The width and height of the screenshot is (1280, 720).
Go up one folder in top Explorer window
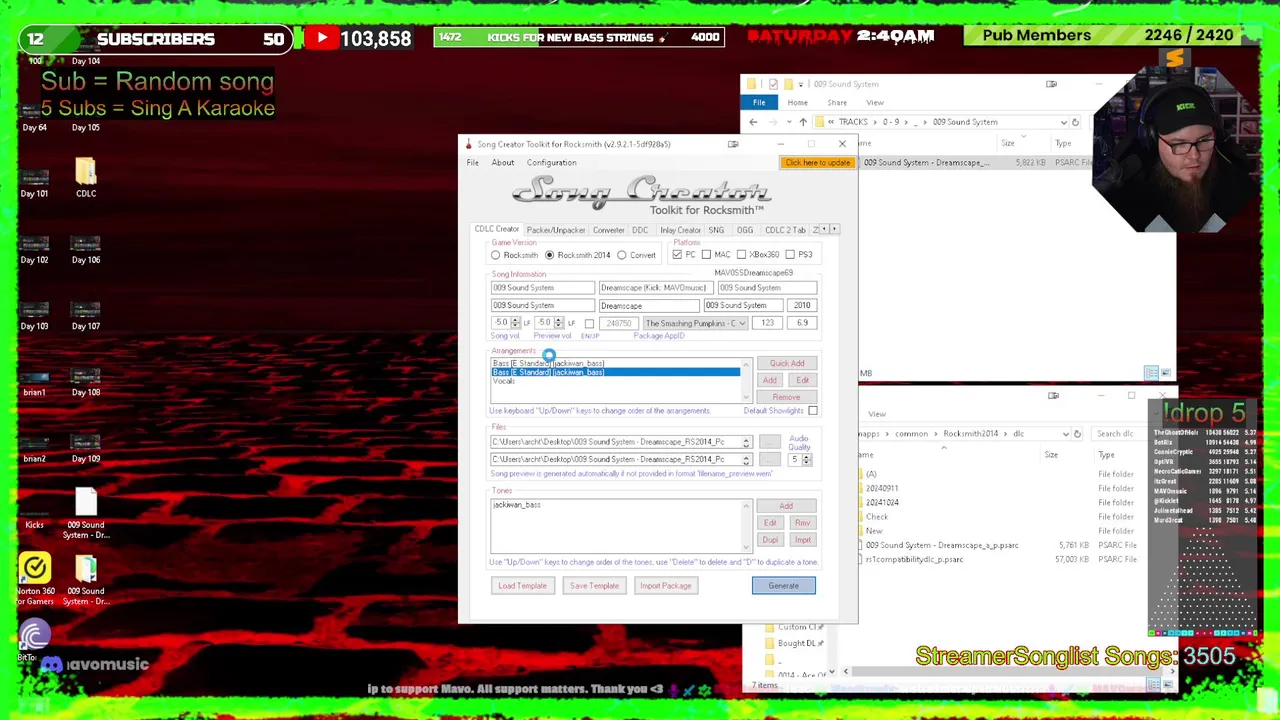point(802,122)
